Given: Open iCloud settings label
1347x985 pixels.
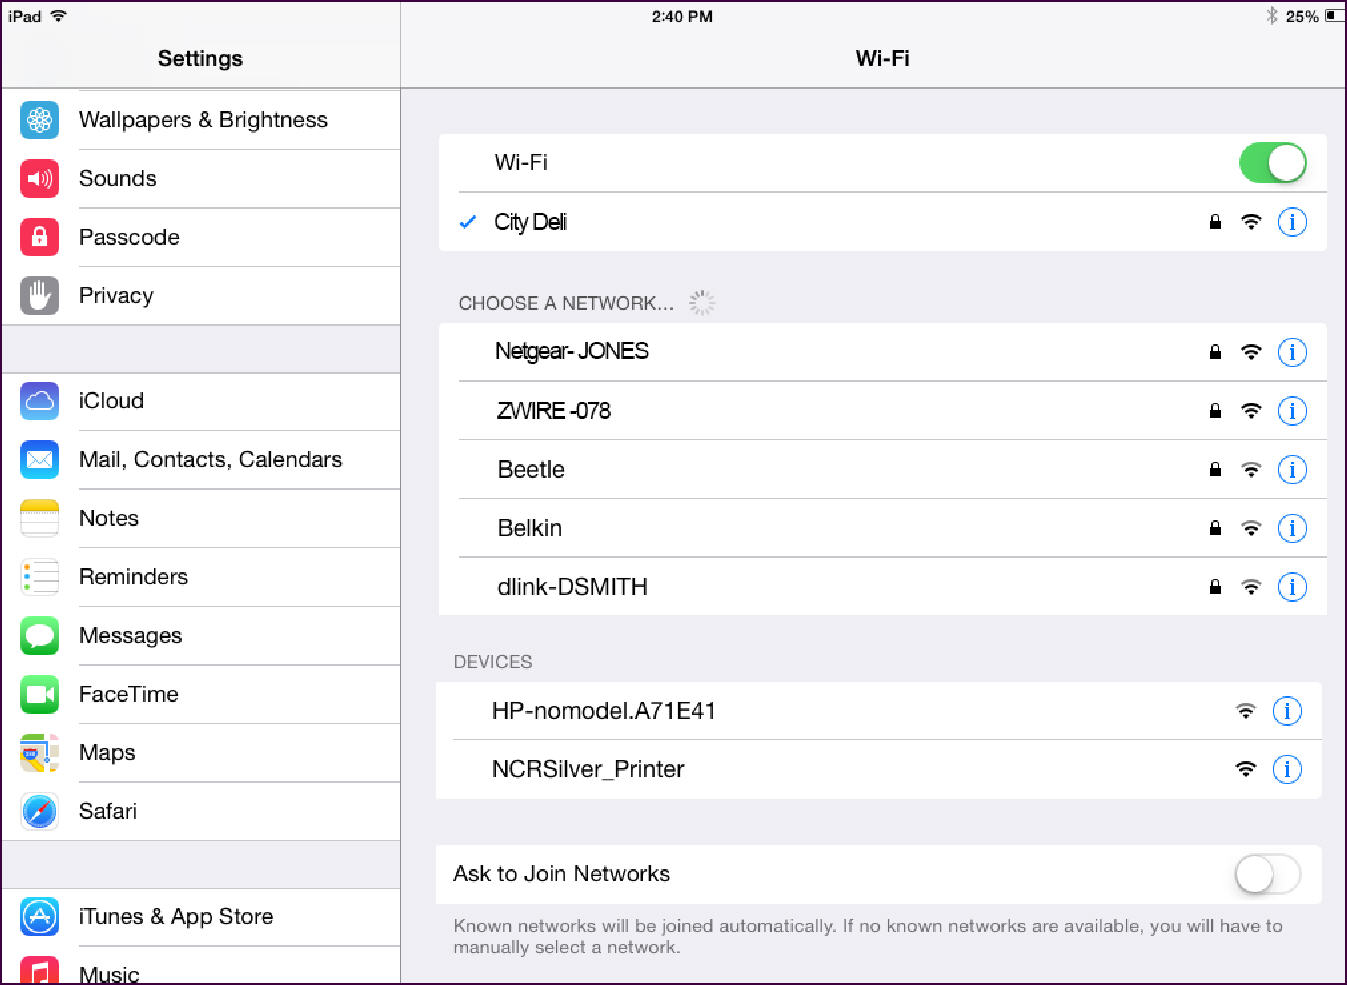Looking at the screenshot, I should coord(111,401).
